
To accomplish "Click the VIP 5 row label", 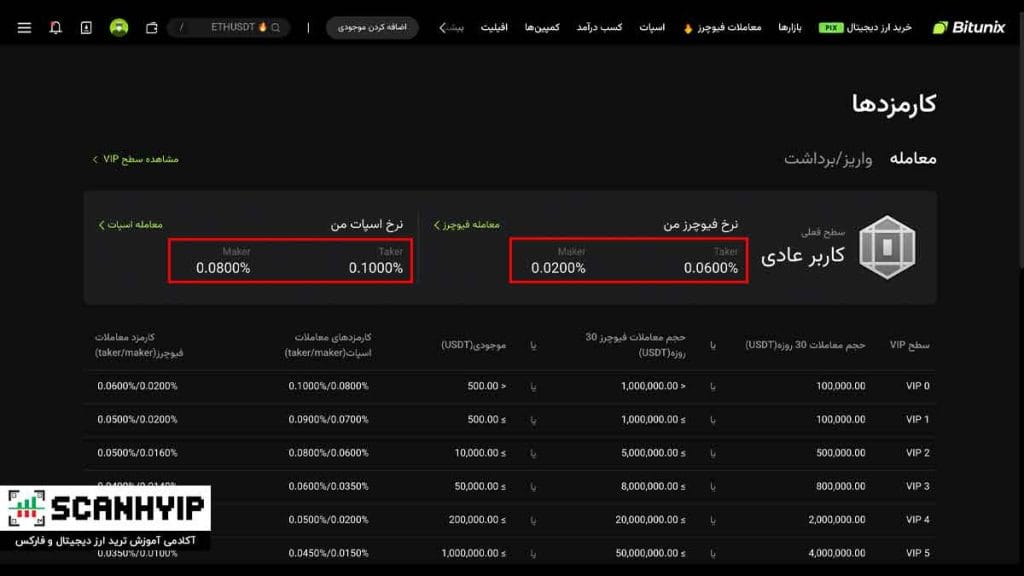I will pyautogui.click(x=918, y=553).
